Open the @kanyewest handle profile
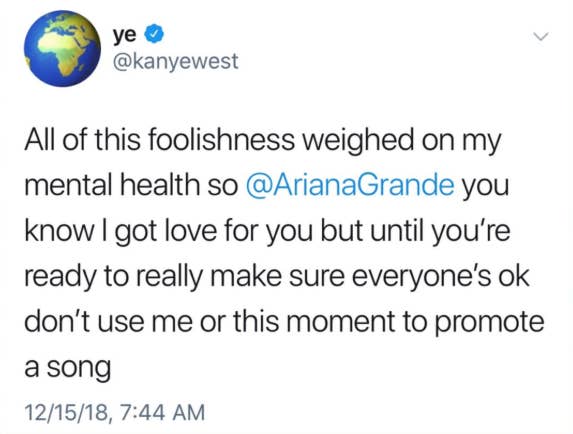 (176, 61)
